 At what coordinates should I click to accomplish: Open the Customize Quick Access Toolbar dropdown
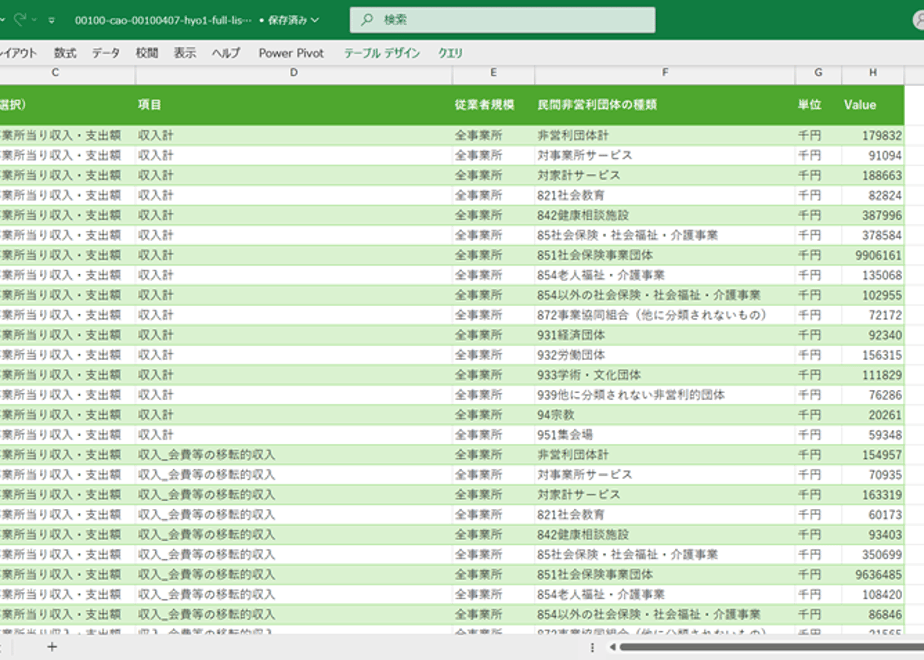click(52, 21)
